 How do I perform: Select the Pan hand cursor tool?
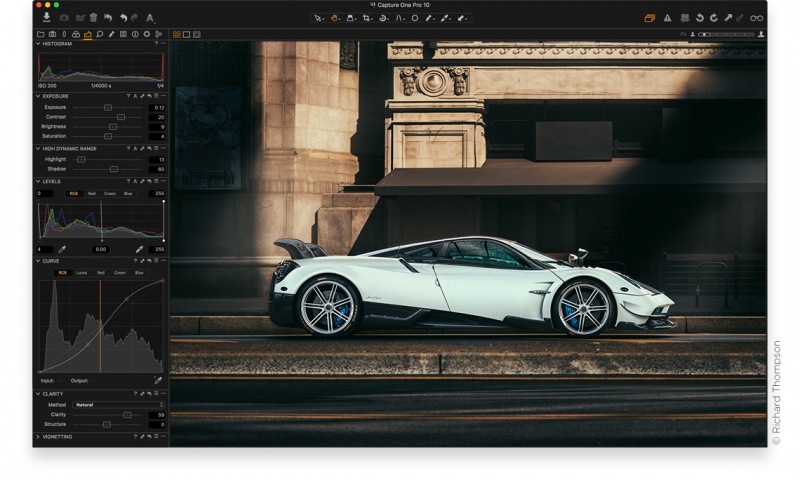pos(335,18)
